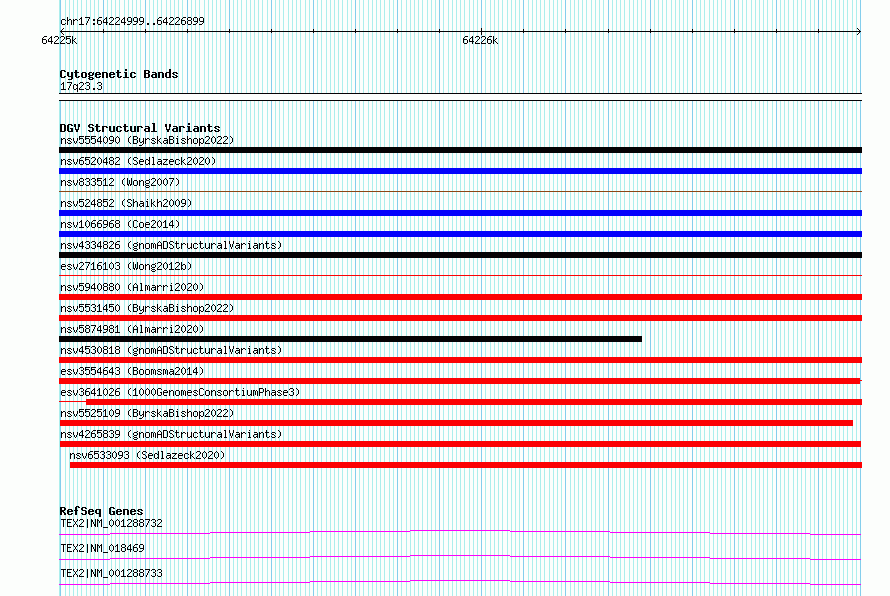
Task: Click the RefSeq Genes track title
Action: pyautogui.click(x=101, y=511)
